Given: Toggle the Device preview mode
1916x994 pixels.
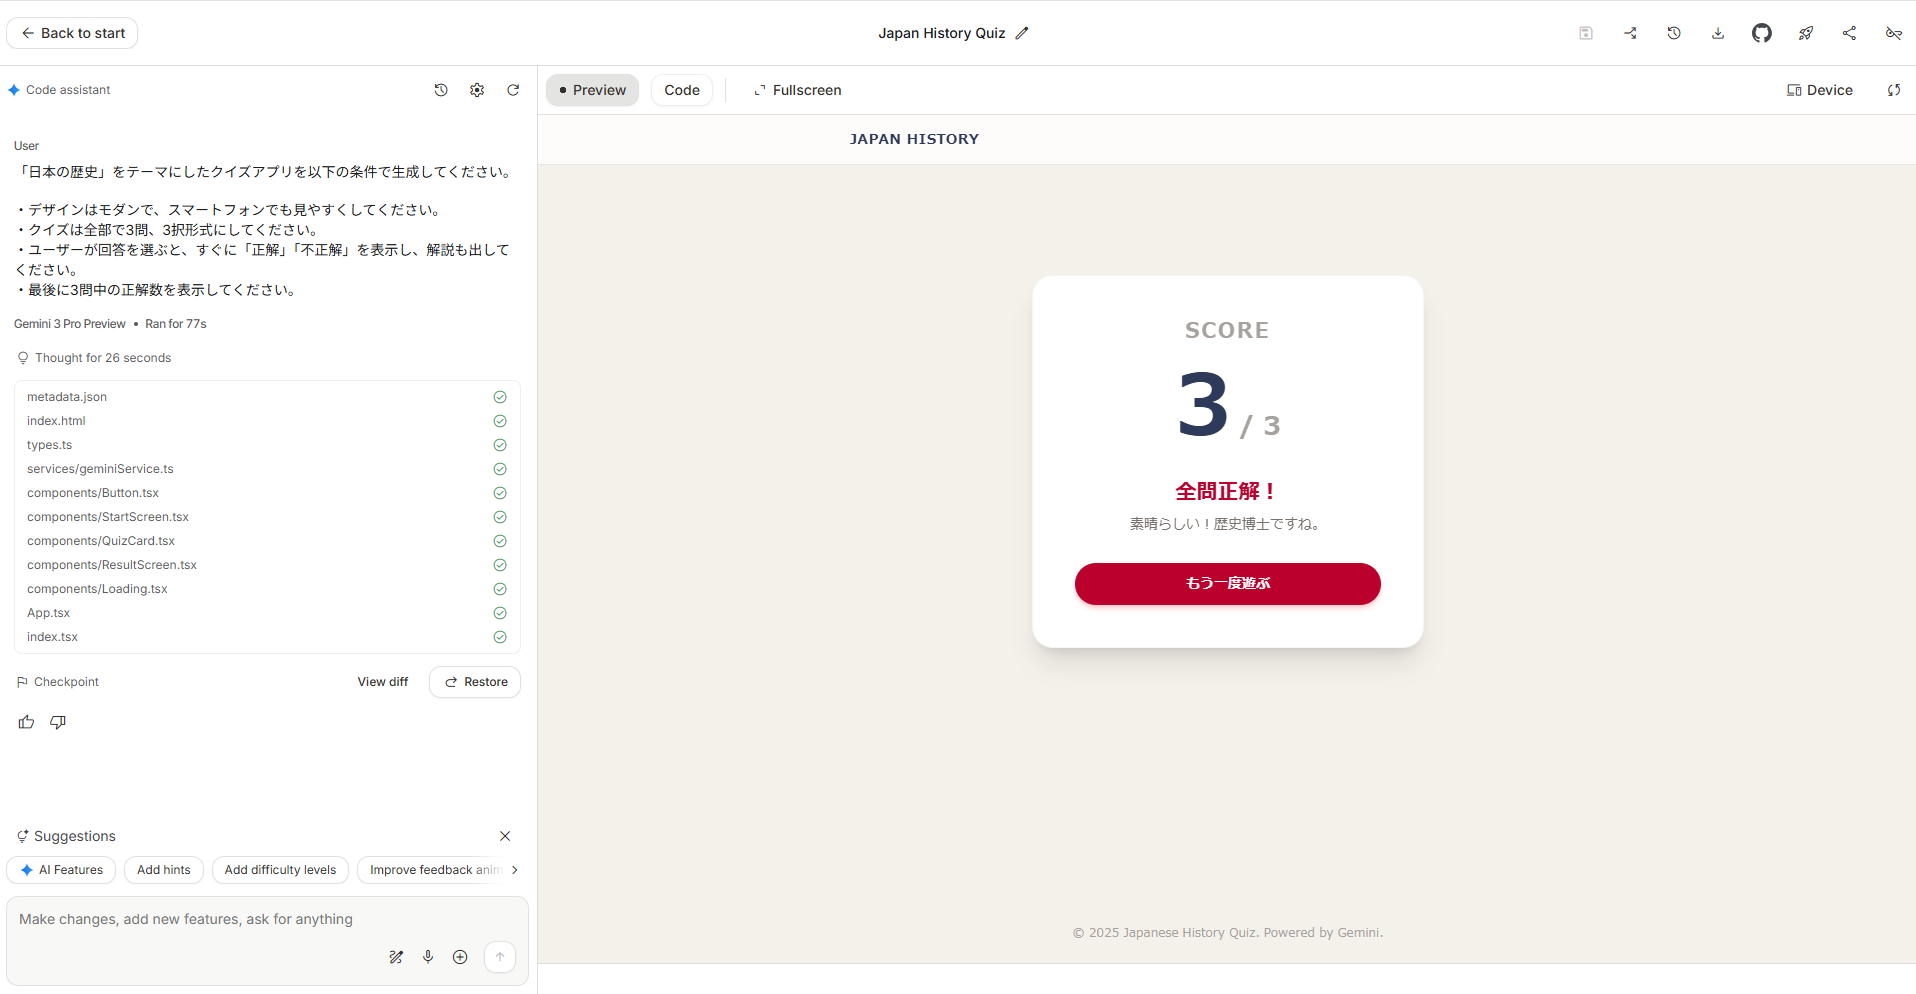Looking at the screenshot, I should [x=1819, y=90].
